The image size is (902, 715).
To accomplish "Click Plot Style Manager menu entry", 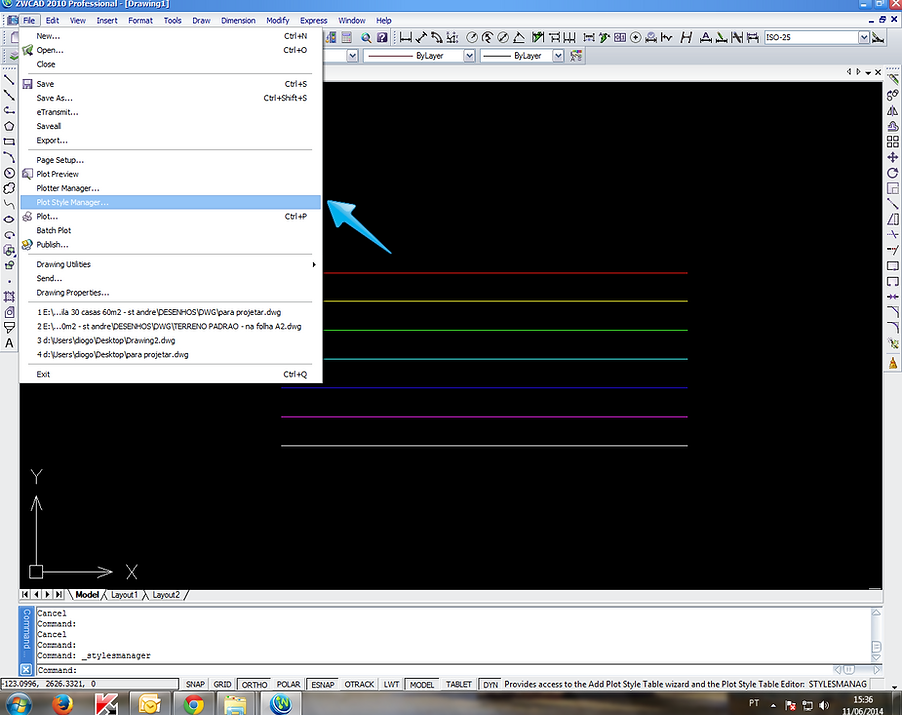I will pyautogui.click(x=170, y=202).
